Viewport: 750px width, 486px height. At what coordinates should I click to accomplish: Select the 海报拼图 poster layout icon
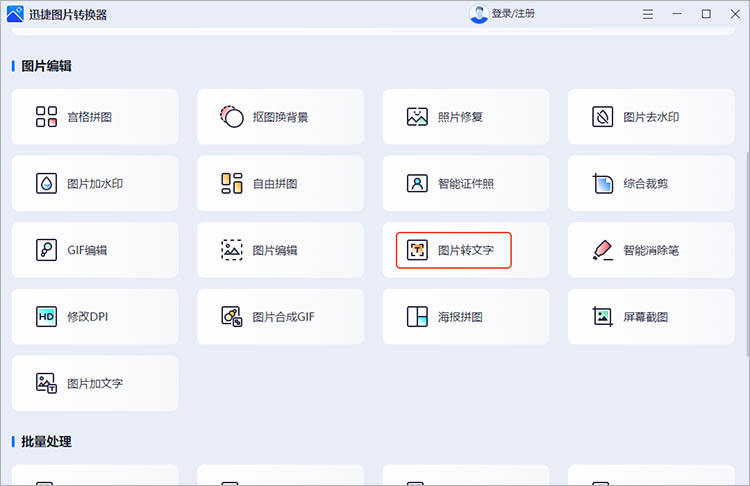(x=417, y=316)
